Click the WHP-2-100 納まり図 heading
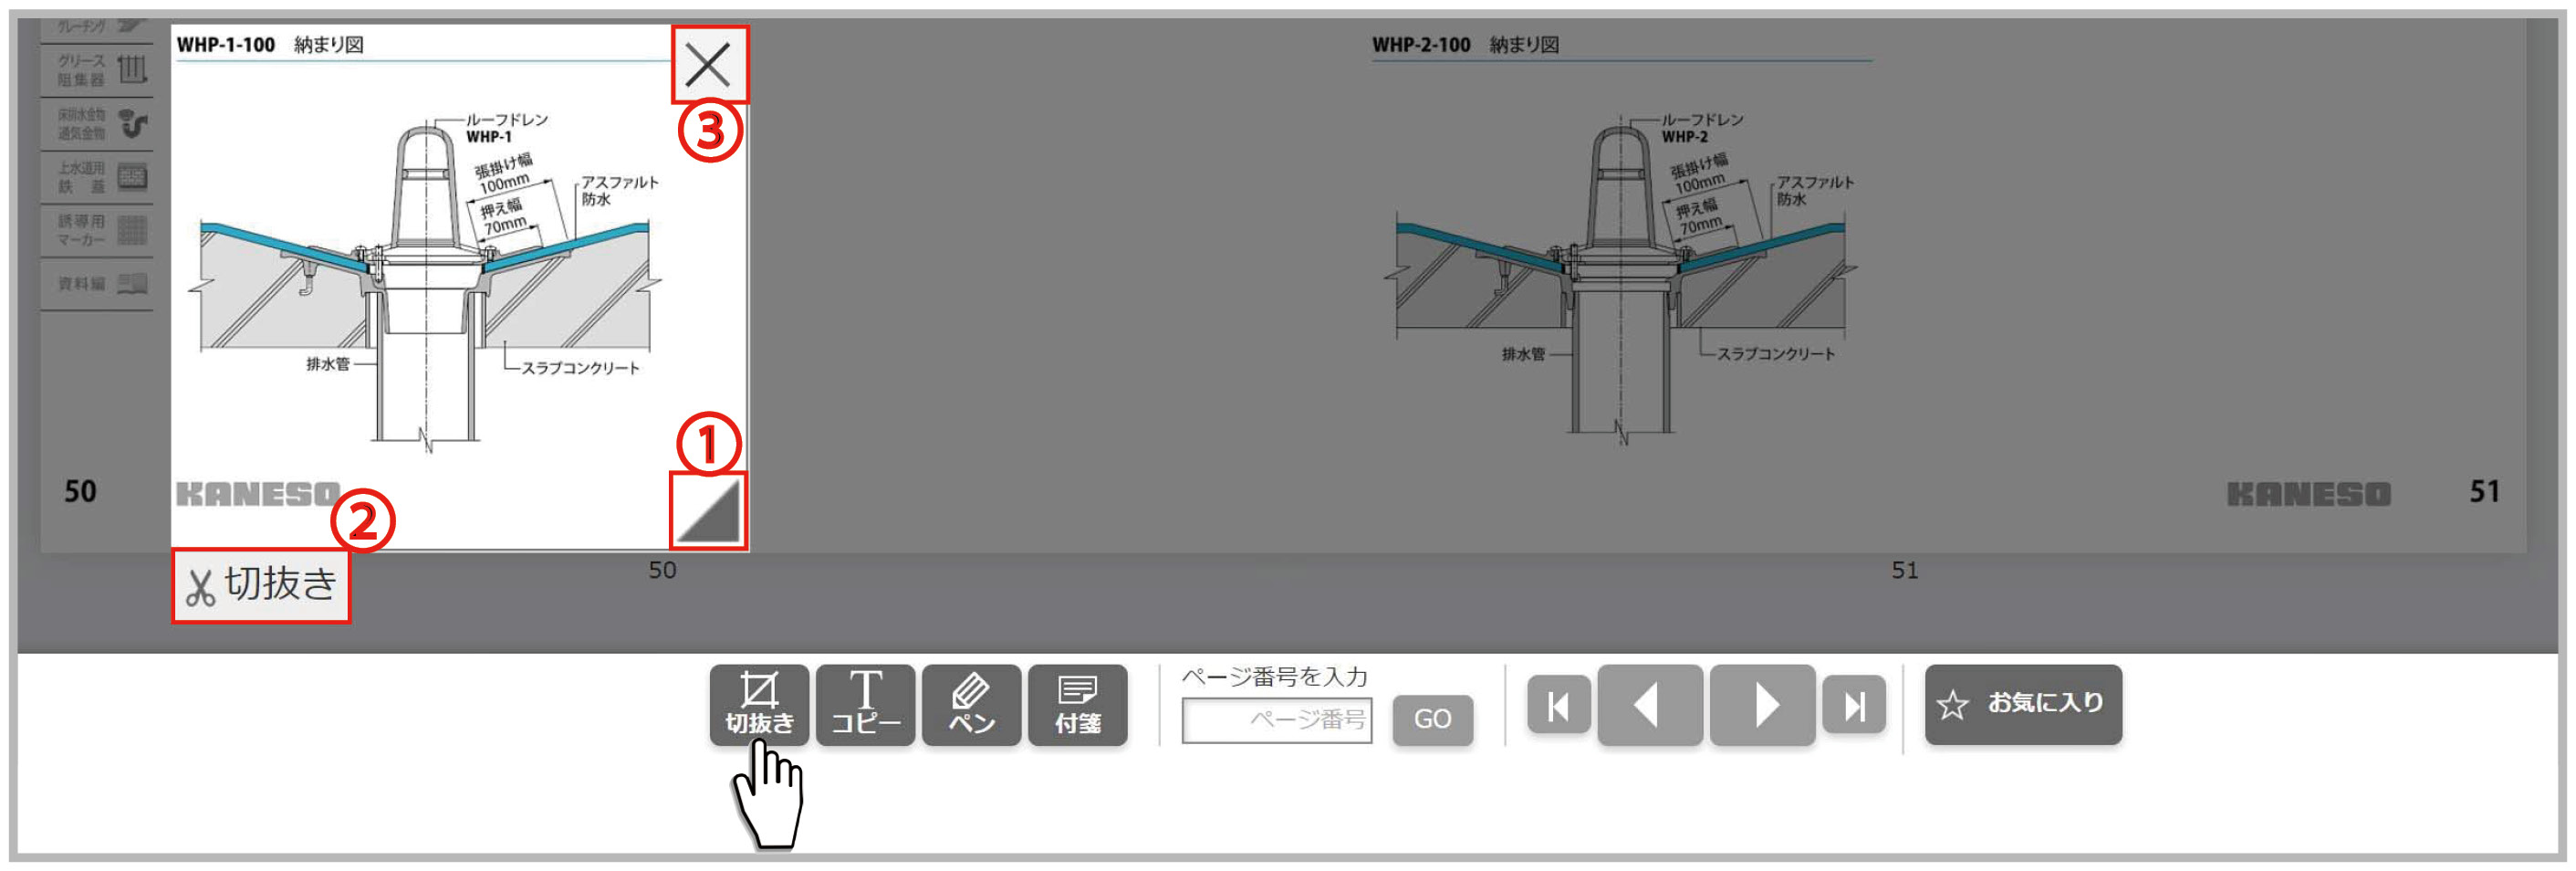The image size is (2576, 871). point(1465,45)
